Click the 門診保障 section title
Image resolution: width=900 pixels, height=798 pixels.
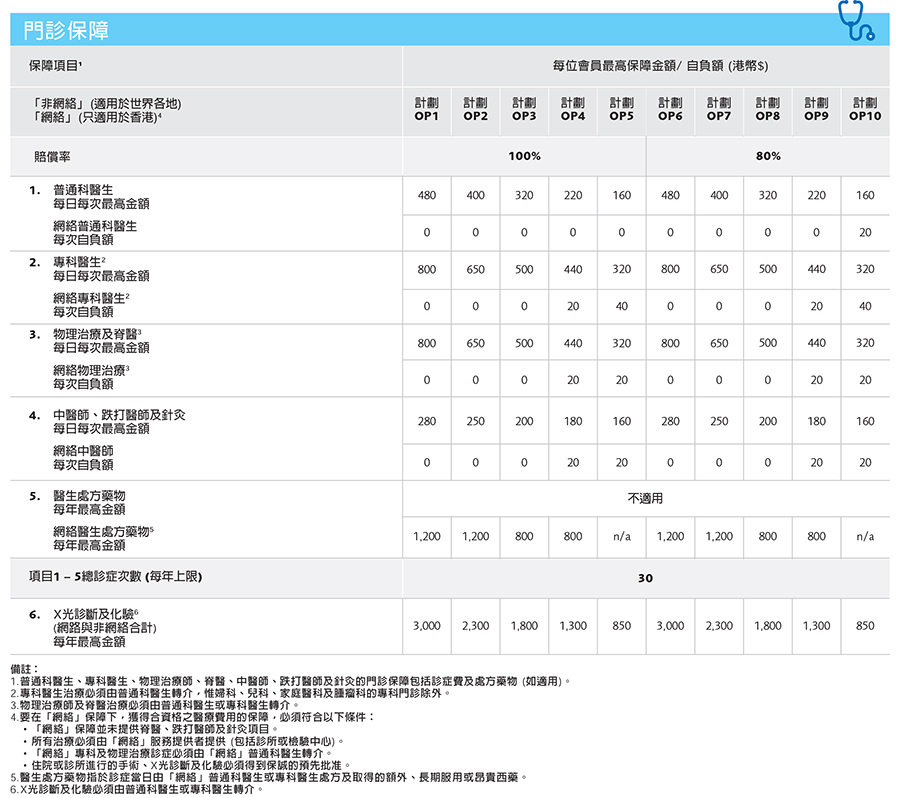66,31
